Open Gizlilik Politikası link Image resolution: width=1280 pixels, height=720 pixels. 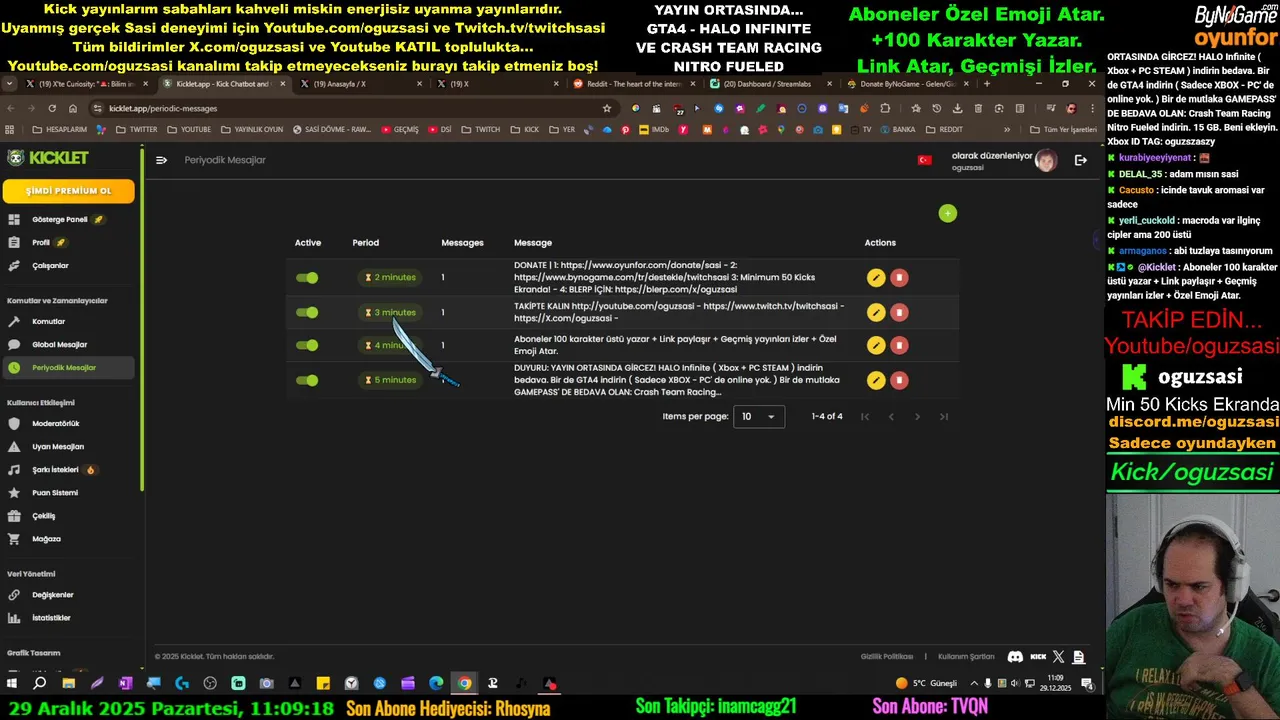[x=887, y=657]
